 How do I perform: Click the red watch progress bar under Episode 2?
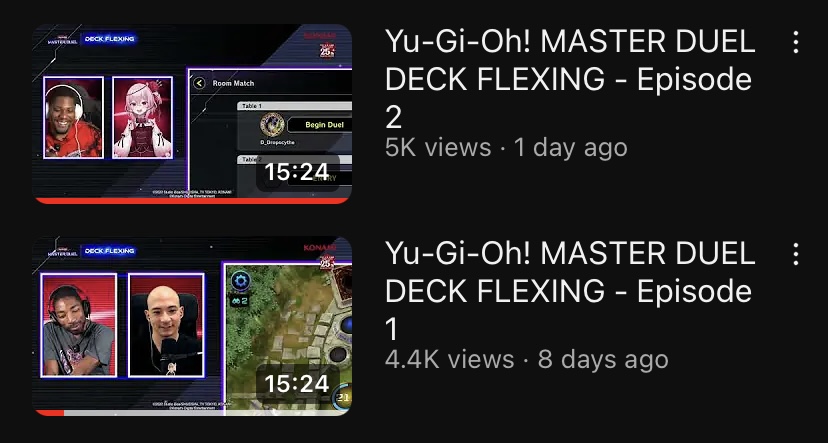click(192, 201)
